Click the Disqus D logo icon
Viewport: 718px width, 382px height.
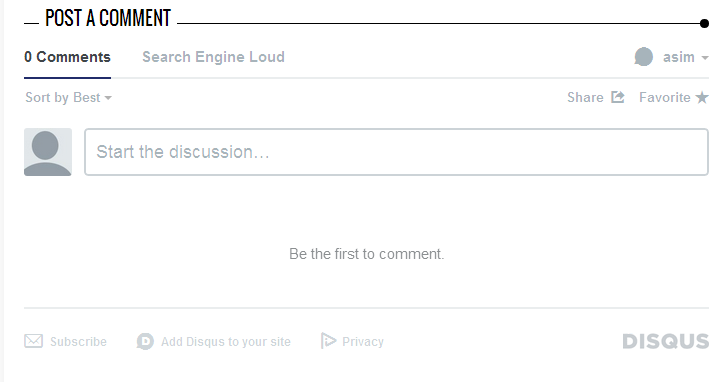pyautogui.click(x=145, y=341)
